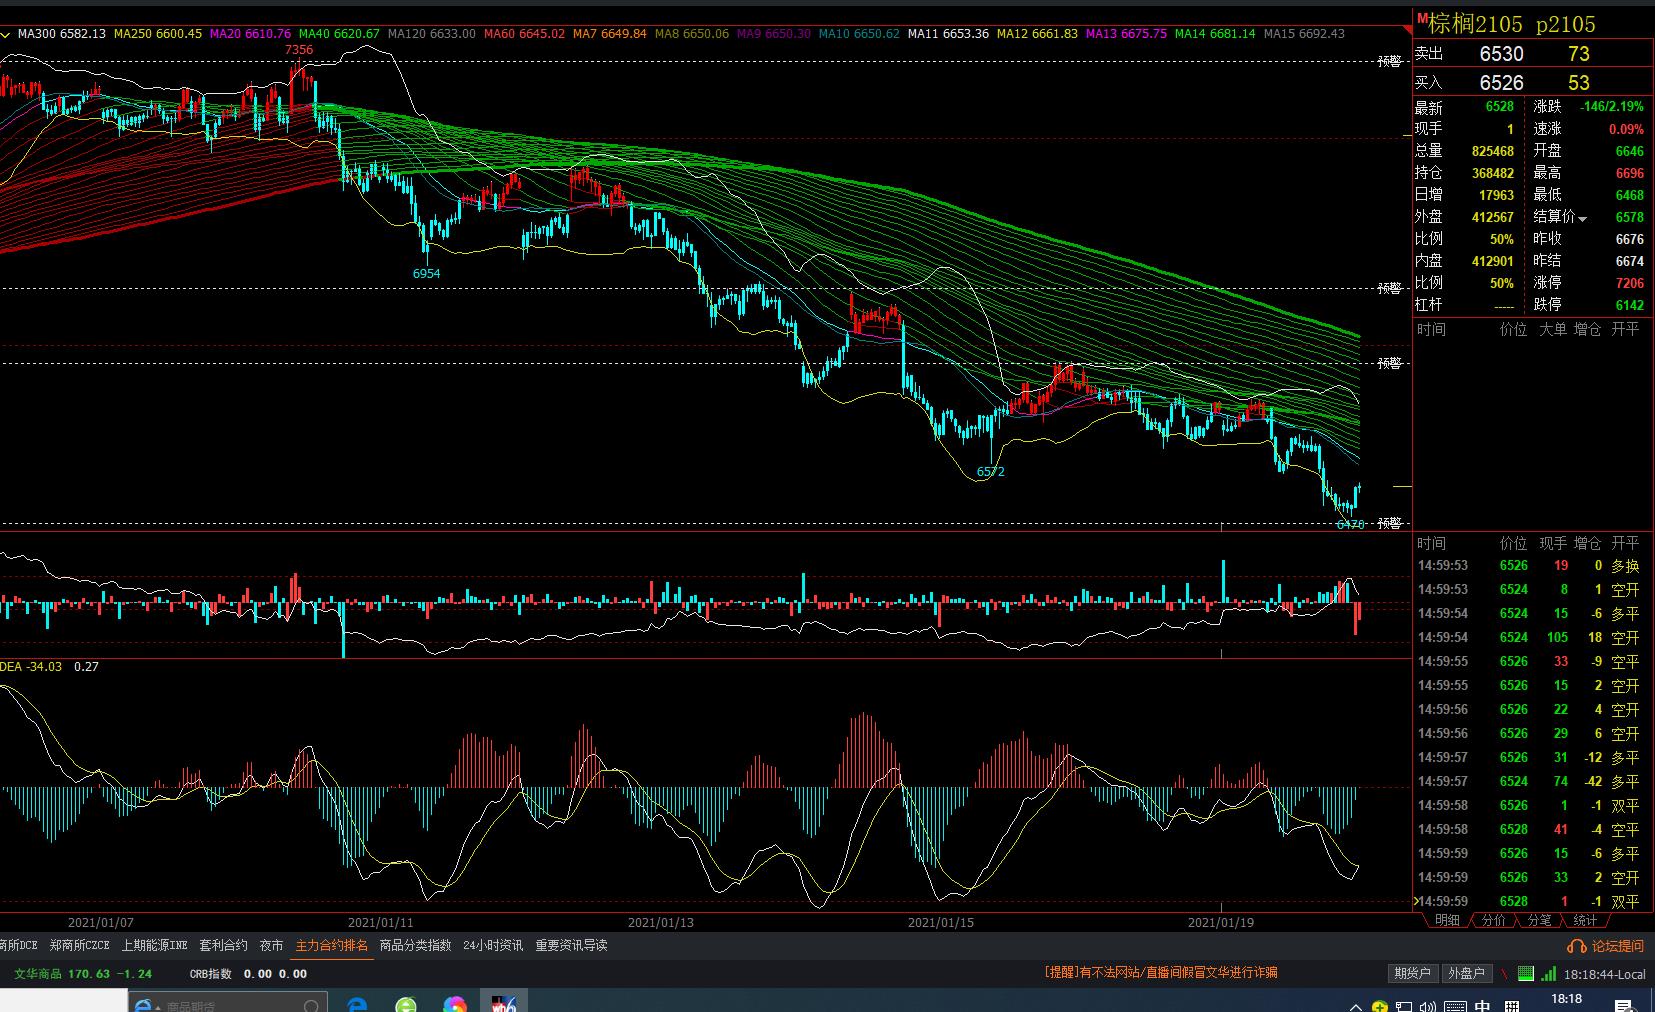The height and width of the screenshot is (1012, 1655).
Task: Click the Windows taskbar search box
Action: click(229, 1003)
